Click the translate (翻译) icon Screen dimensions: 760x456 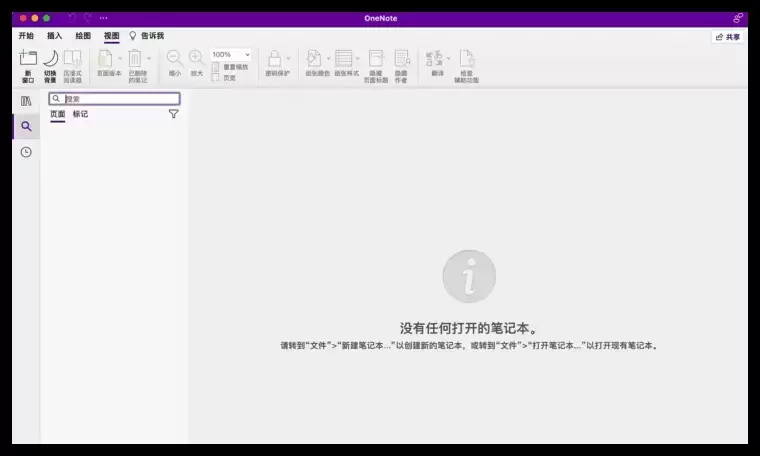click(434, 59)
